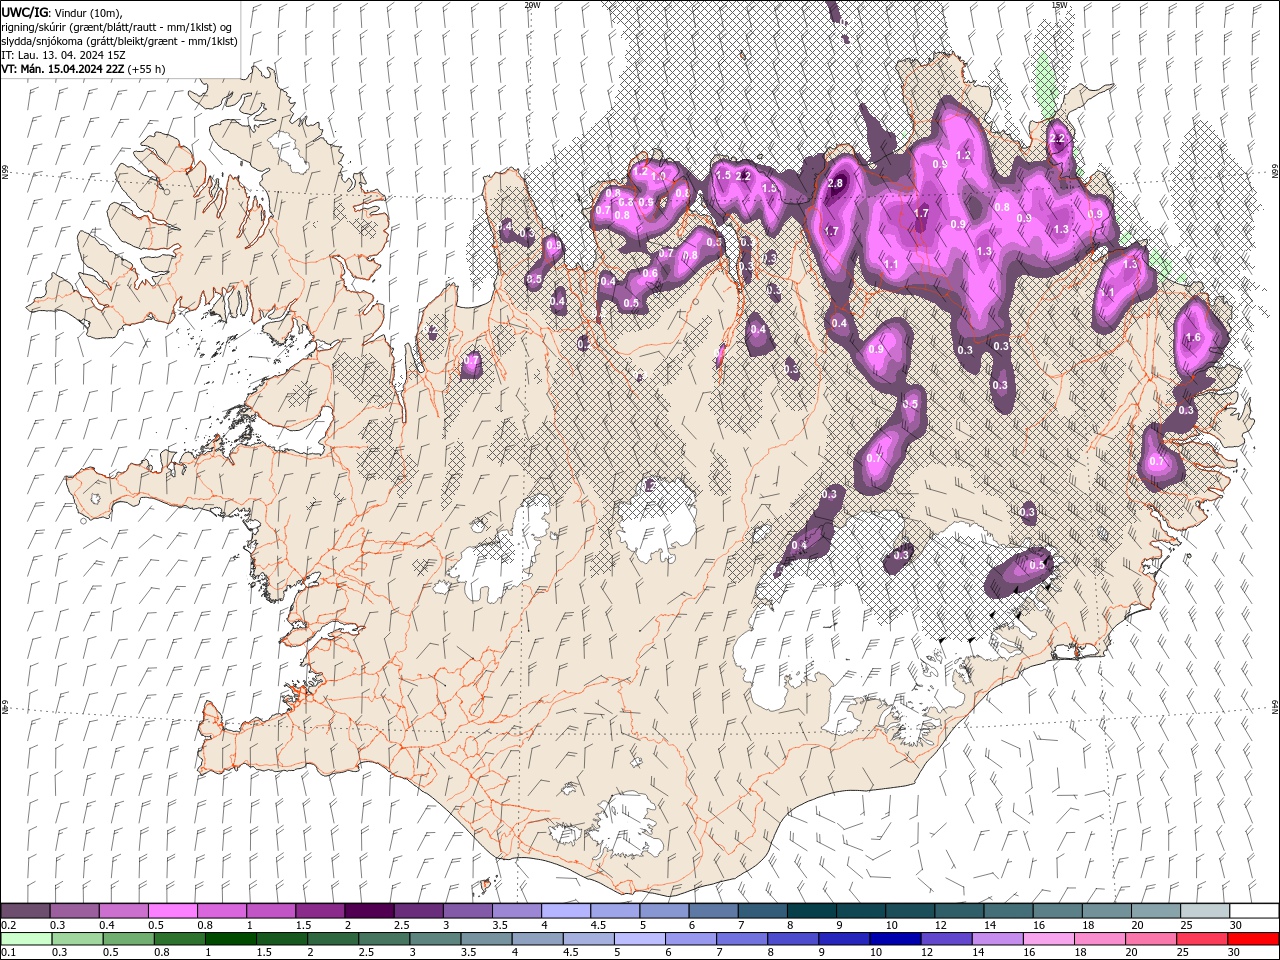The image size is (1280, 960).
Task: Click the '20W' longitude label at top
Action: tap(532, 4)
